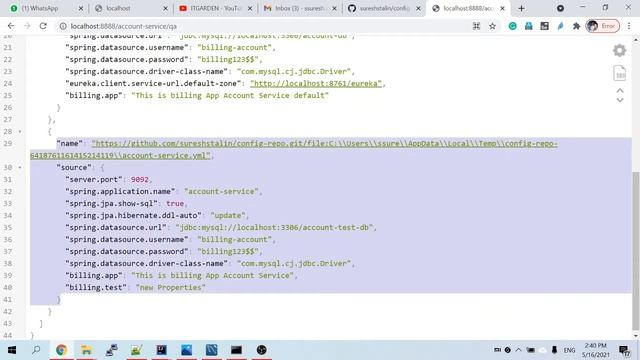This screenshot has height=360, width=640.
Task: Open the QR code icon in the address bar
Action: click(476, 26)
